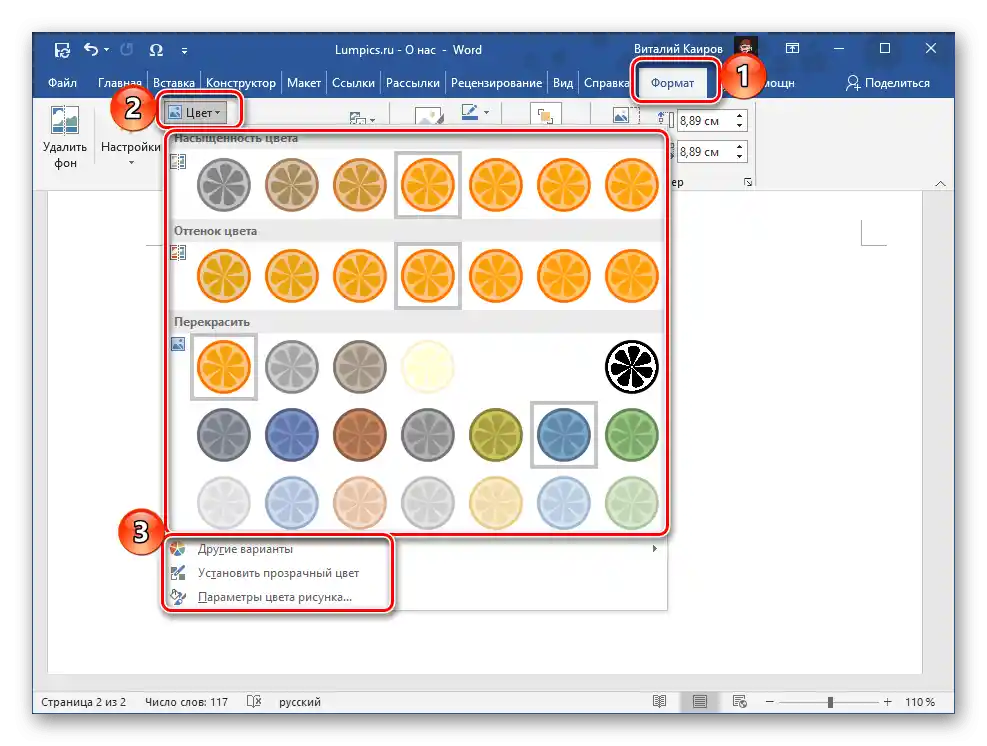
Task: Click русский language indicator
Action: (x=300, y=702)
